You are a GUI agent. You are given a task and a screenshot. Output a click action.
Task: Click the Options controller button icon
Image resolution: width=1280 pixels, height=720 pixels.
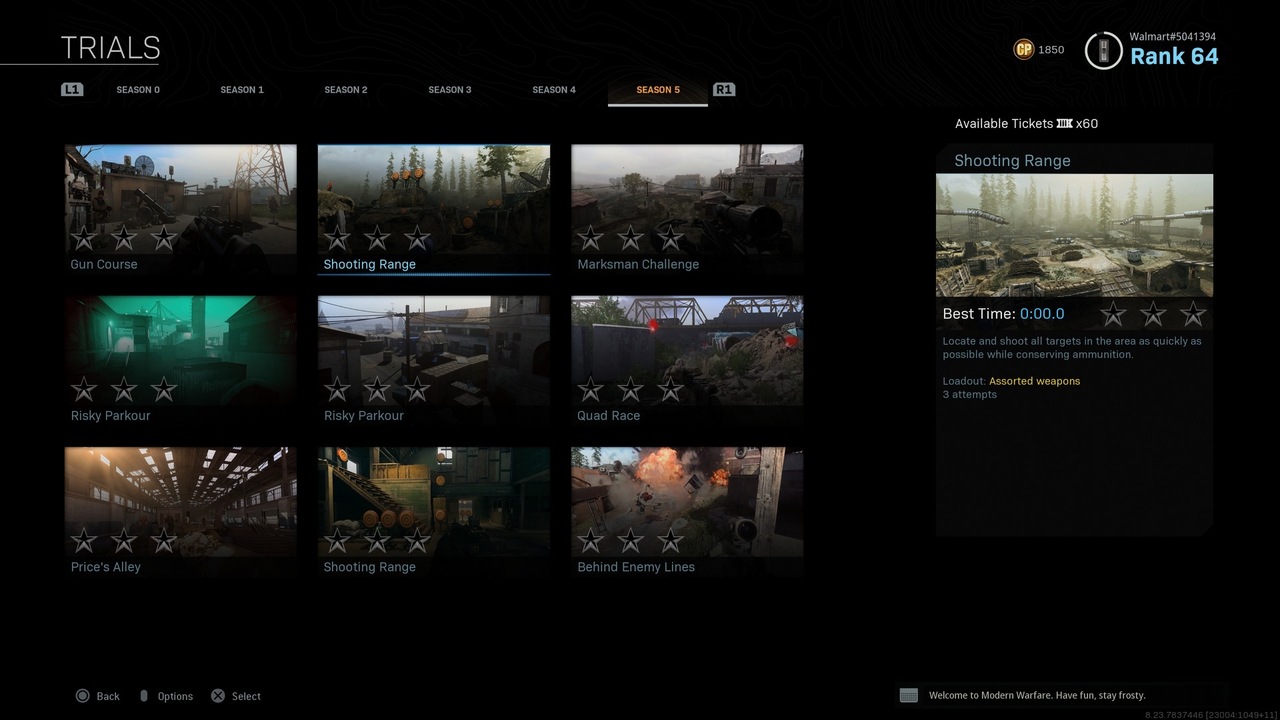(143, 696)
